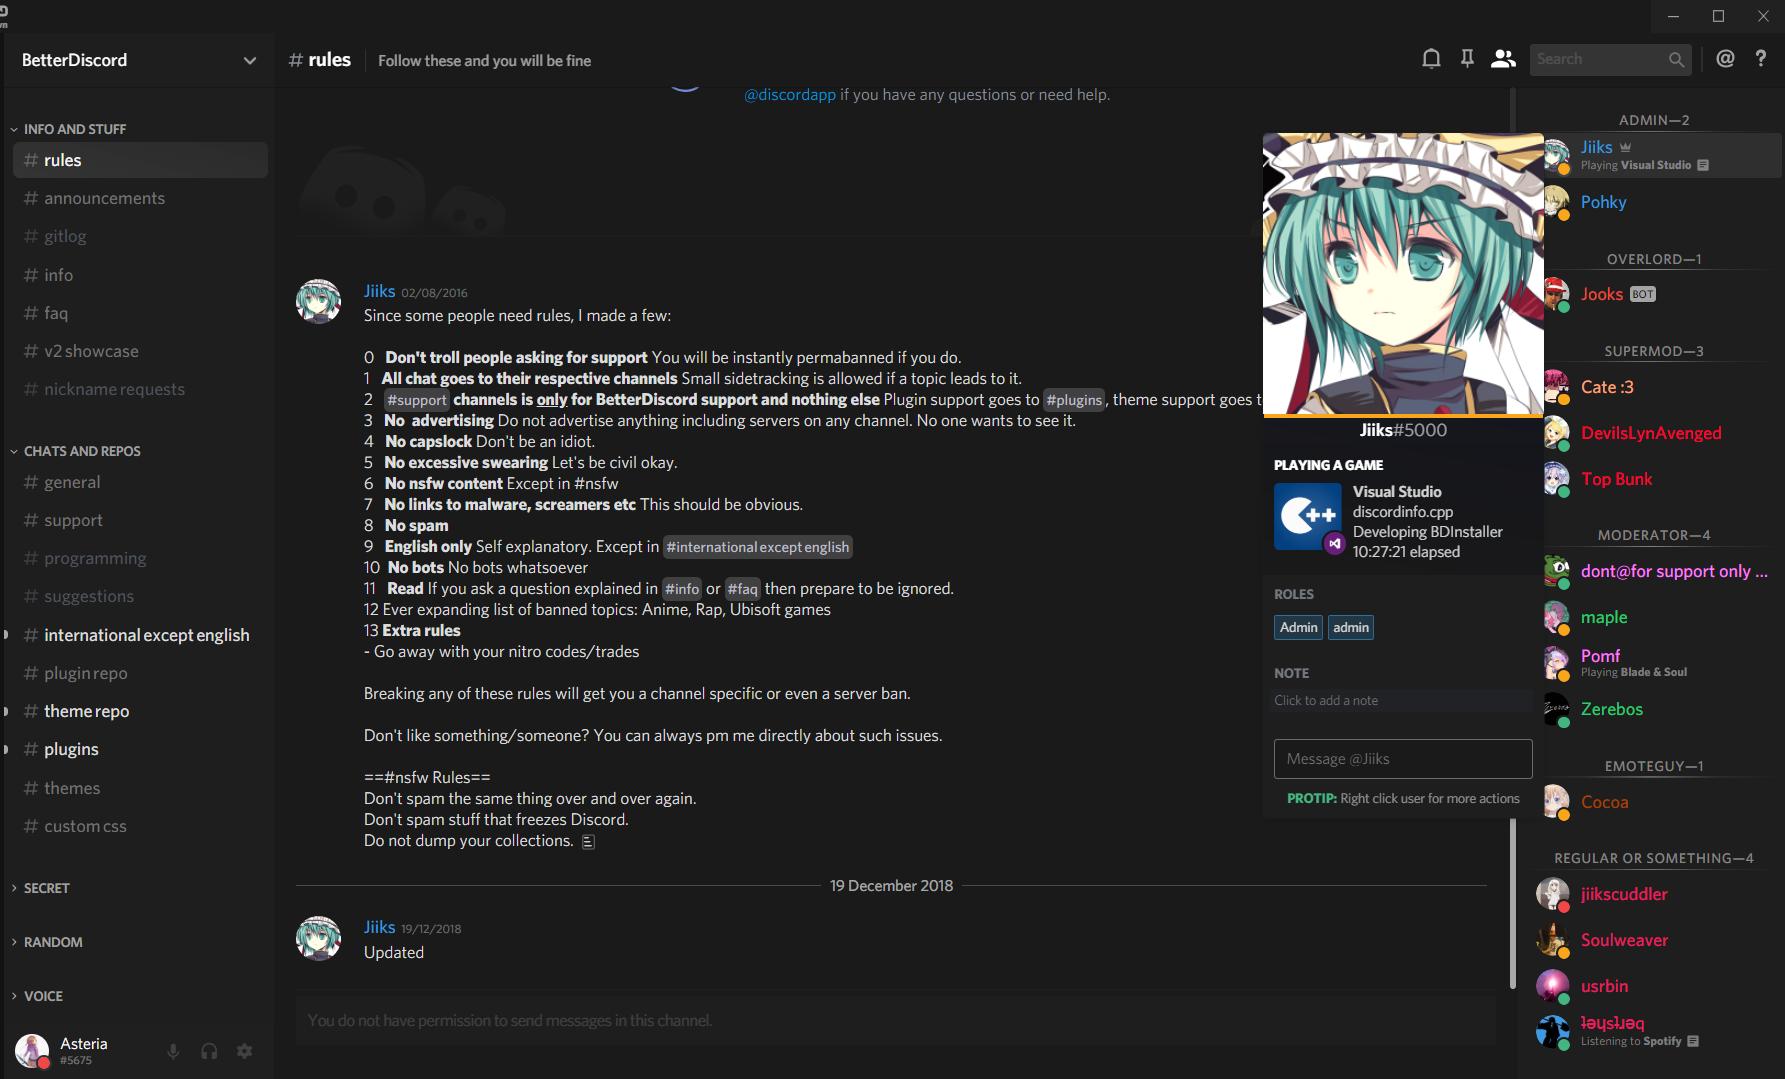Select jiikscuddler in member list
Screen dimensions: 1785x1079
point(1660,894)
